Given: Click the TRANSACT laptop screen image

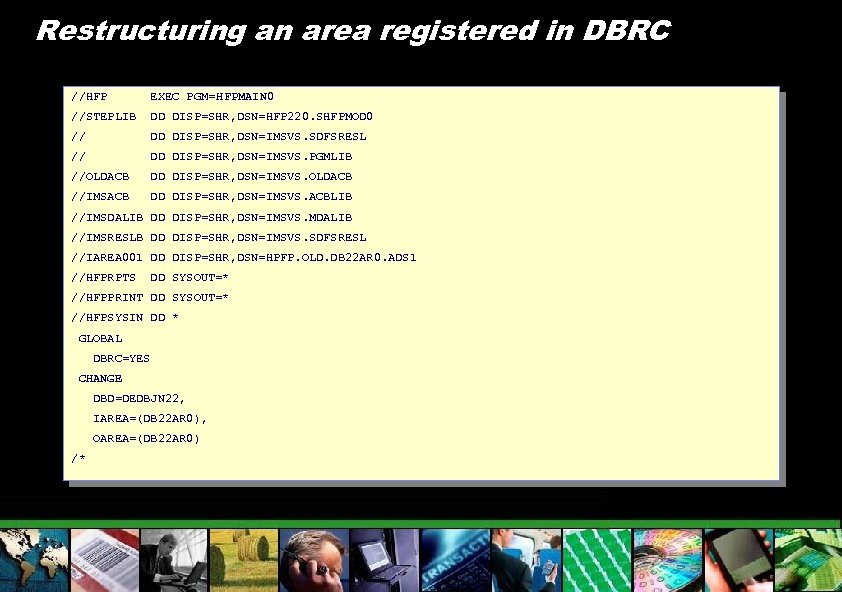Looking at the screenshot, I should pos(455,560).
